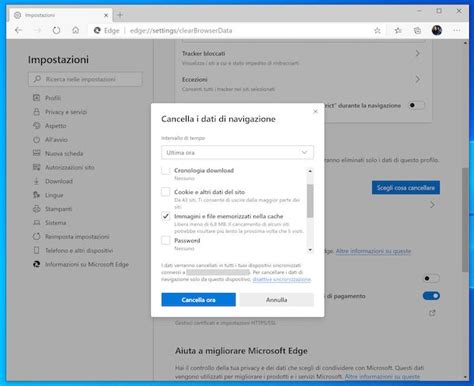Close the Cancella i dati dialog
The height and width of the screenshot is (386, 474).
(x=315, y=111)
